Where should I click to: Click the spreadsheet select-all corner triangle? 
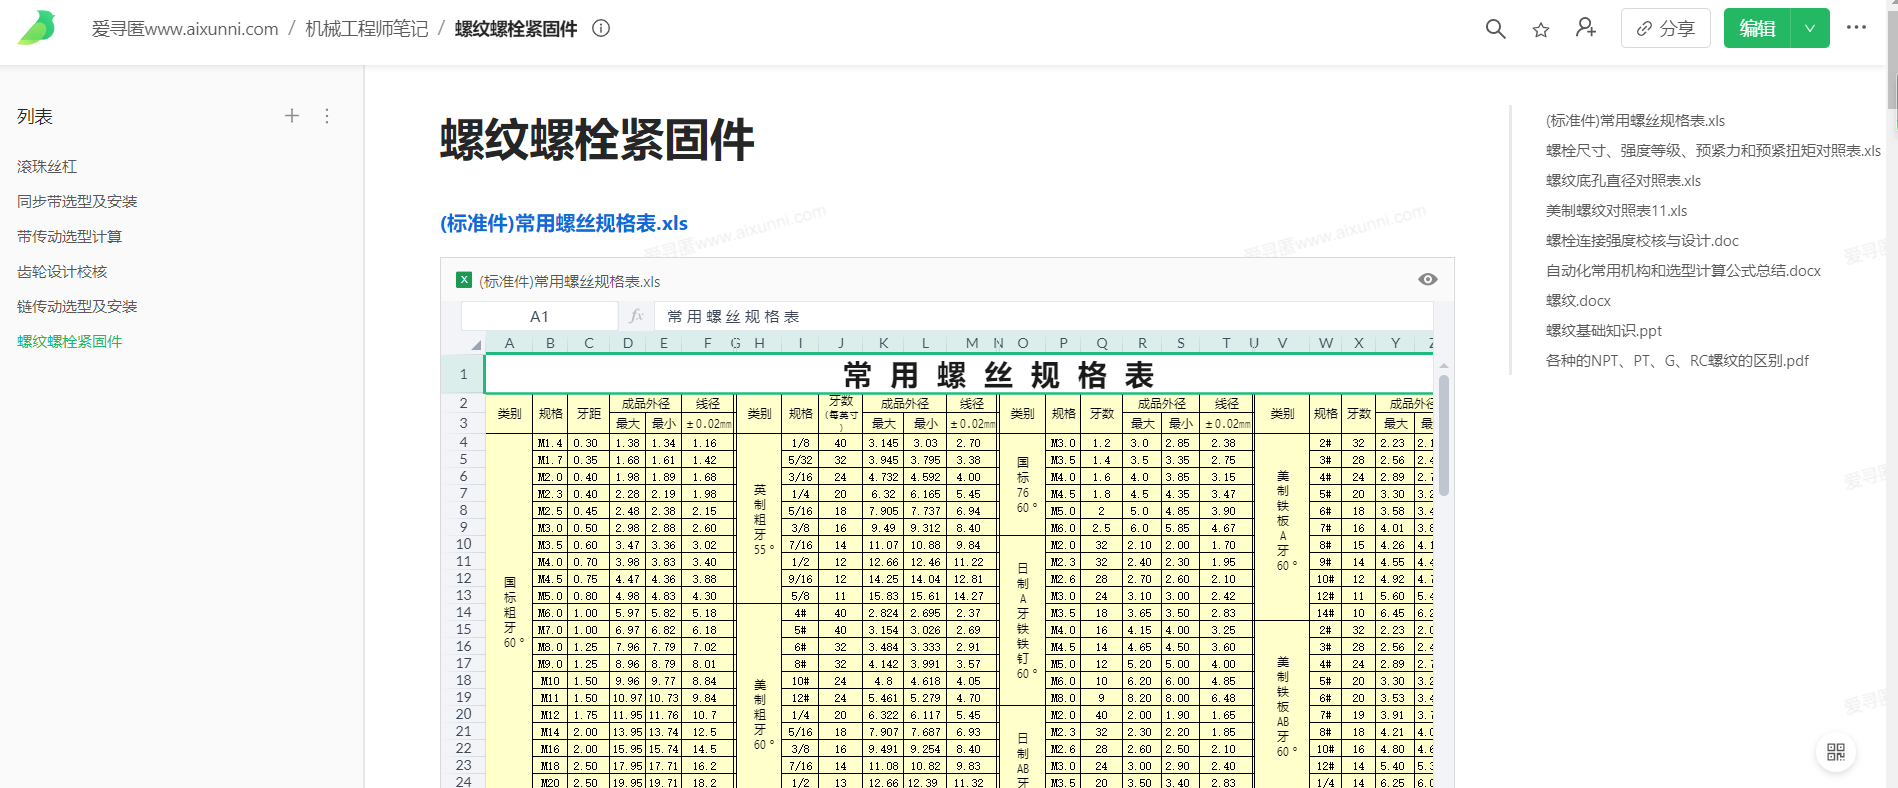coord(475,344)
